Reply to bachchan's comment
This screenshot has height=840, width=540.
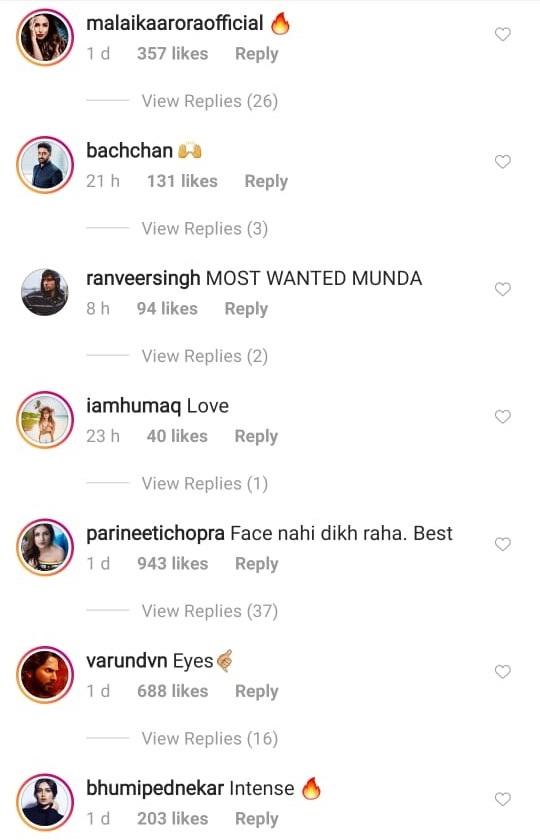(266, 182)
